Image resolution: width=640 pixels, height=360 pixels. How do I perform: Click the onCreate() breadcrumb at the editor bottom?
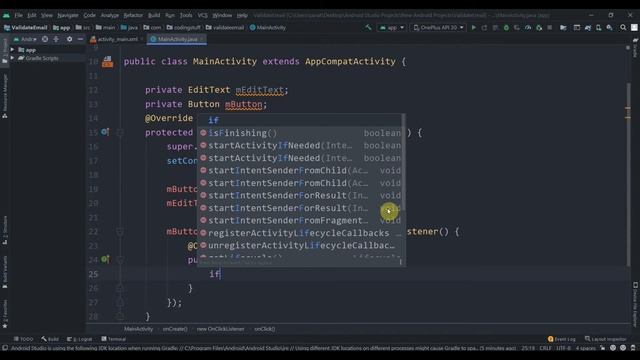point(175,329)
